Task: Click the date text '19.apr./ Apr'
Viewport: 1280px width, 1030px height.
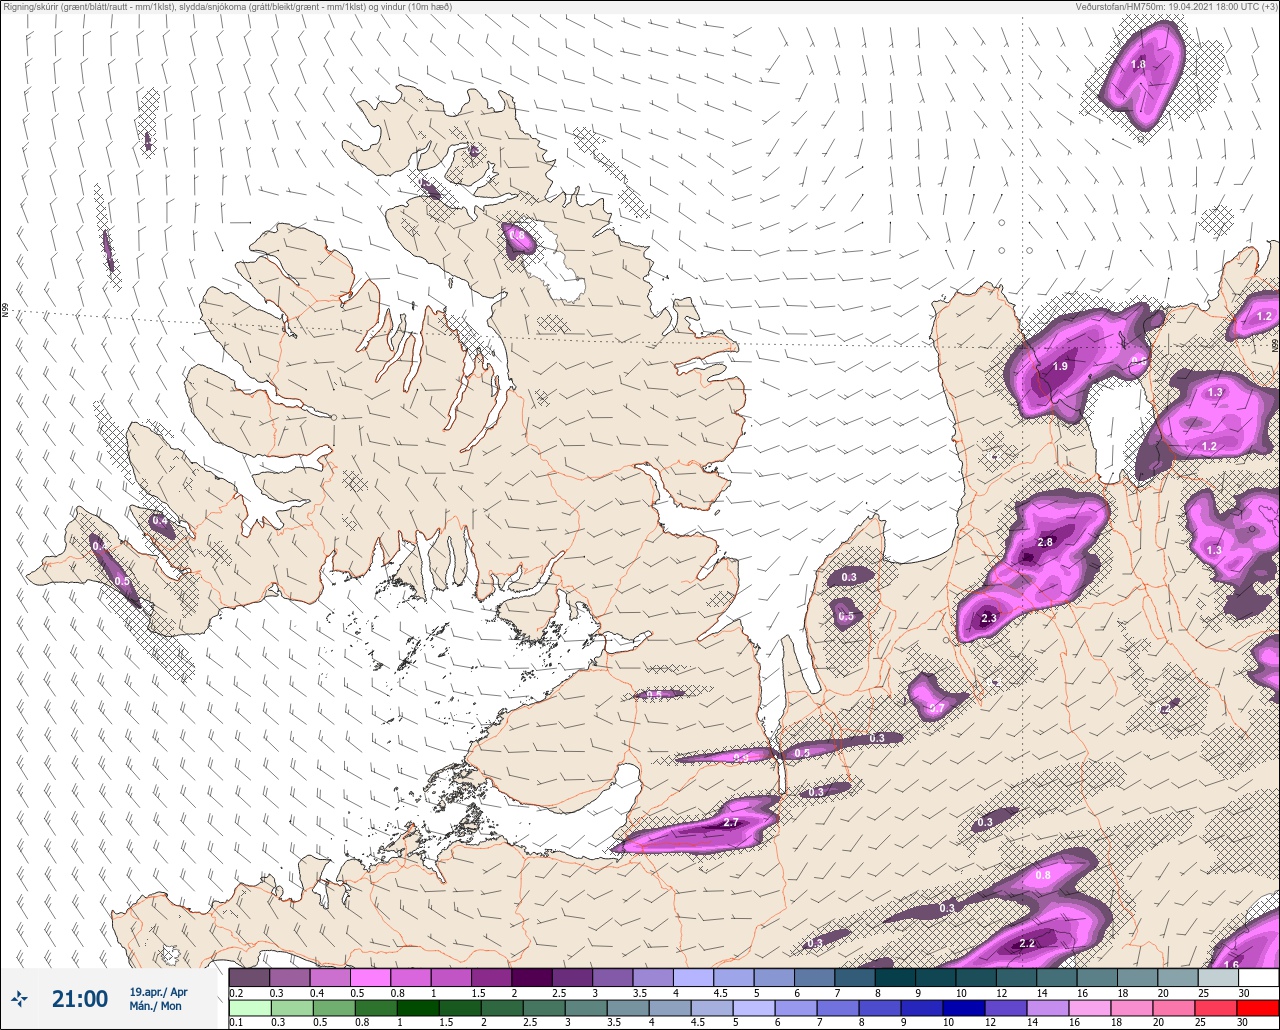Action: pyautogui.click(x=158, y=992)
